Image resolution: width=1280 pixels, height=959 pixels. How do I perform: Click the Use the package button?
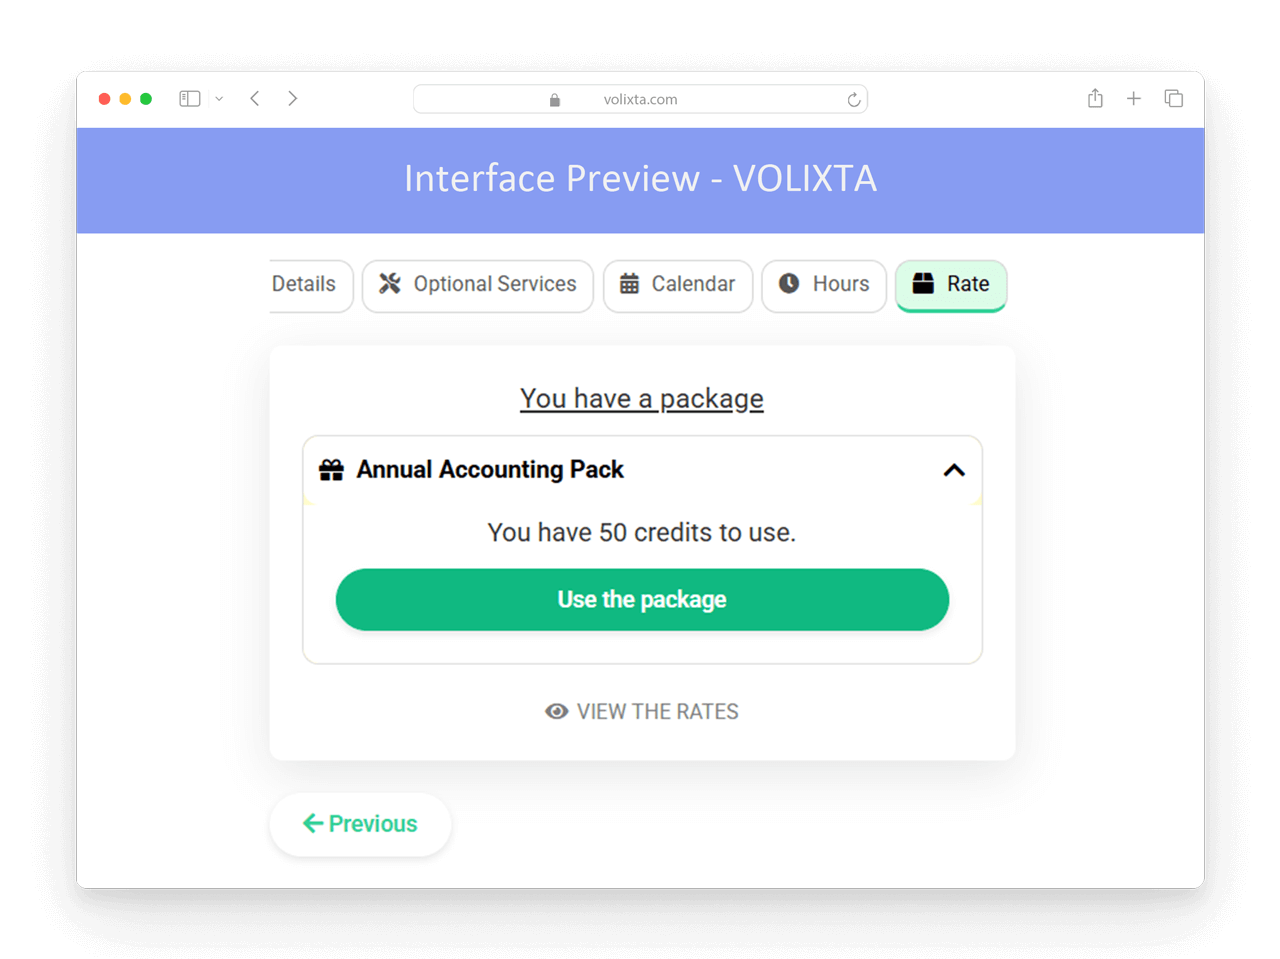(642, 600)
